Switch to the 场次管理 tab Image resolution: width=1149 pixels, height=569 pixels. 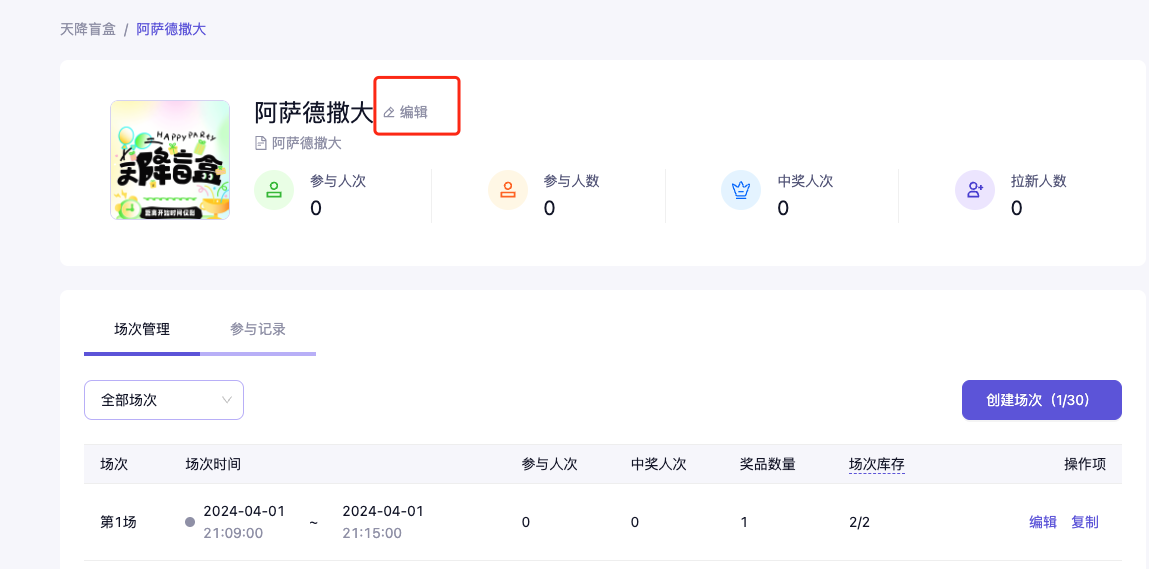click(142, 329)
